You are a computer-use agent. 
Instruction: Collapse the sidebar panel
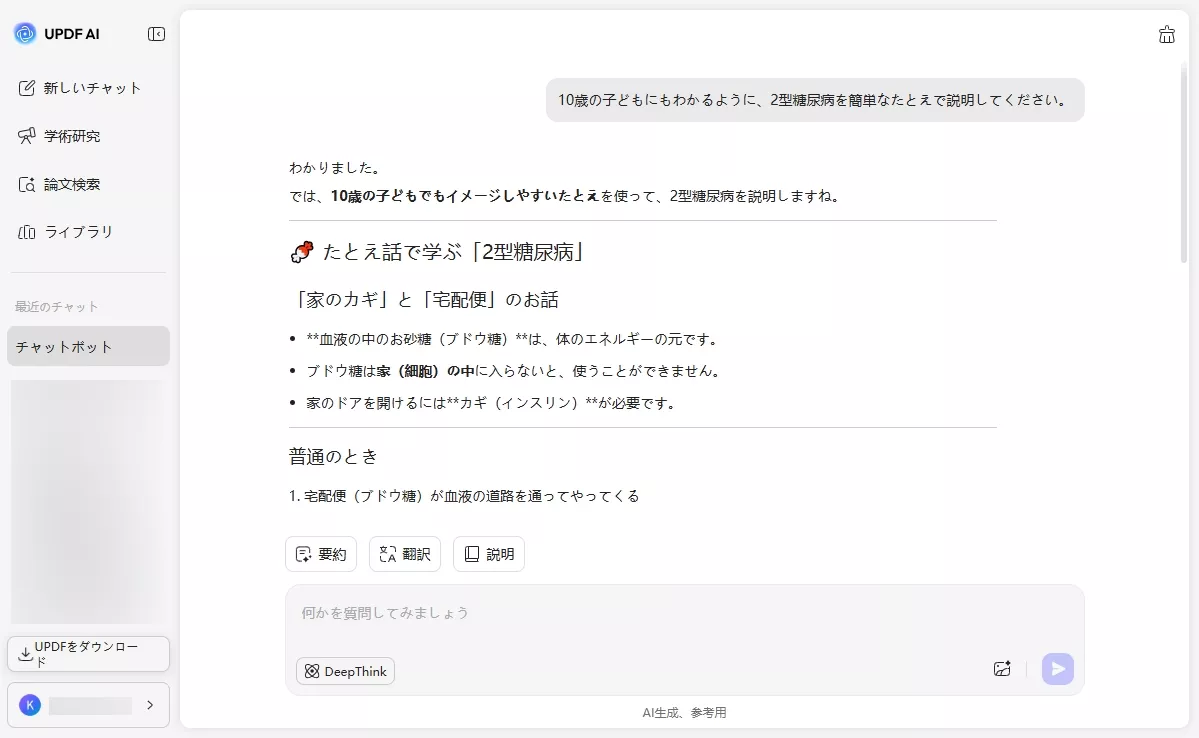156,33
